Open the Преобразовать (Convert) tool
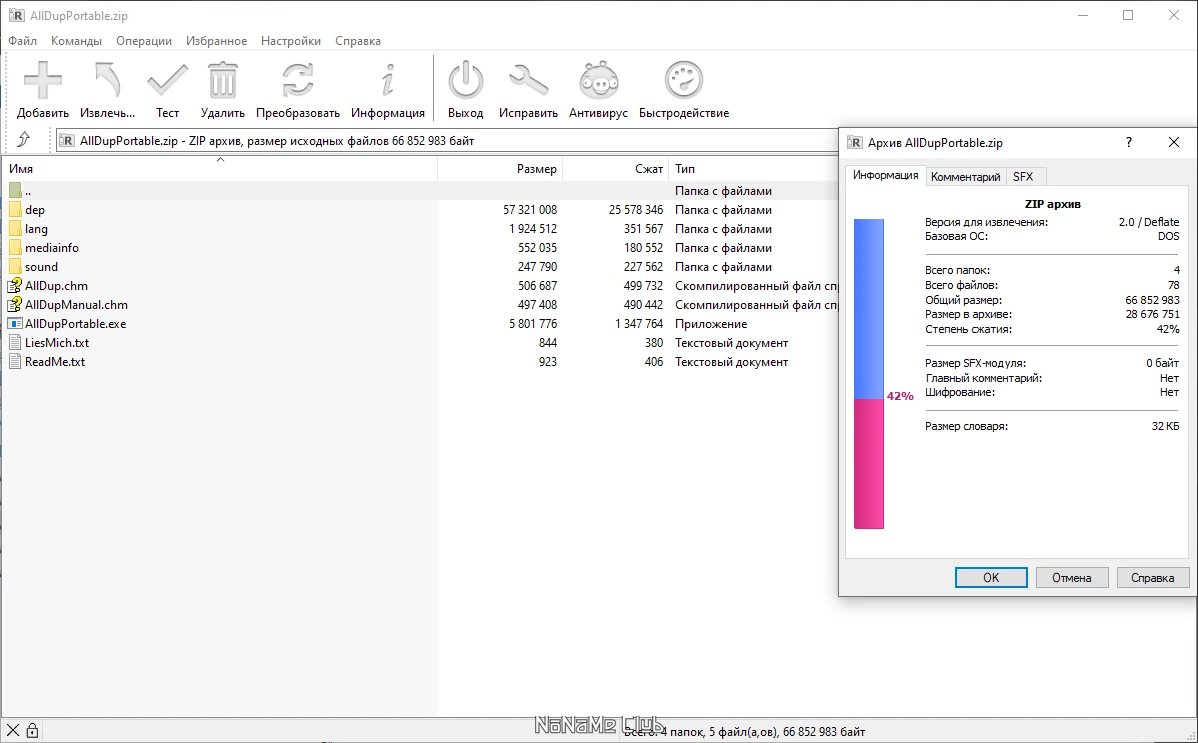This screenshot has height=743, width=1198. [x=297, y=81]
